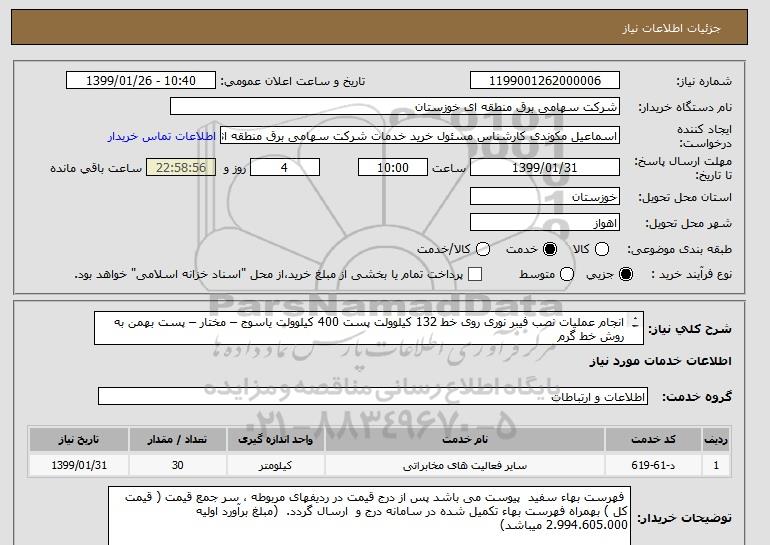Viewport: 770px width, 545px height.
Task: Click the scroll stepper in شرح کلی نیاز box
Action: pyautogui.click(x=635, y=322)
